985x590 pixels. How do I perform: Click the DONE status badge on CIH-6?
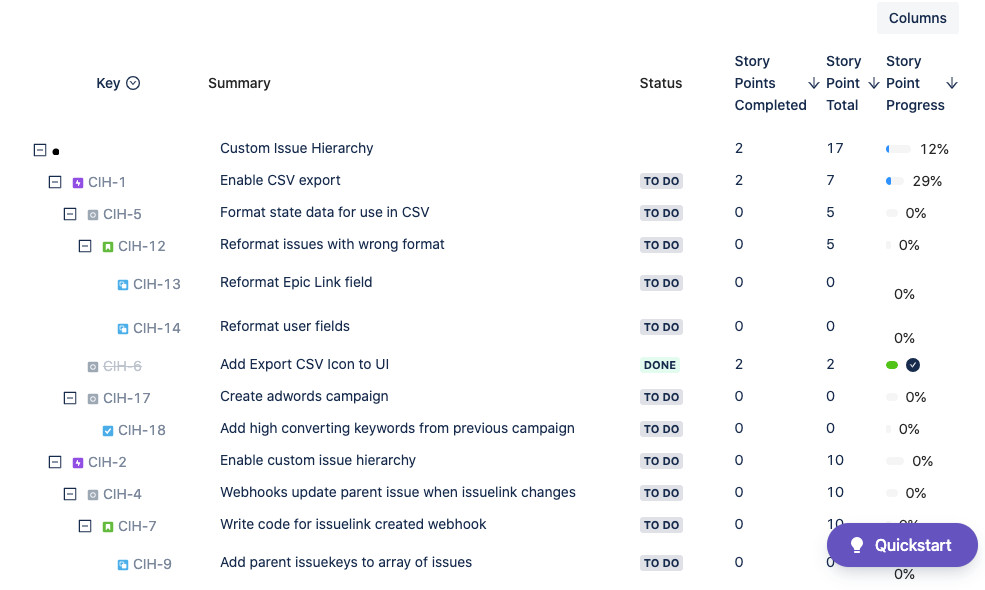pyautogui.click(x=659, y=365)
